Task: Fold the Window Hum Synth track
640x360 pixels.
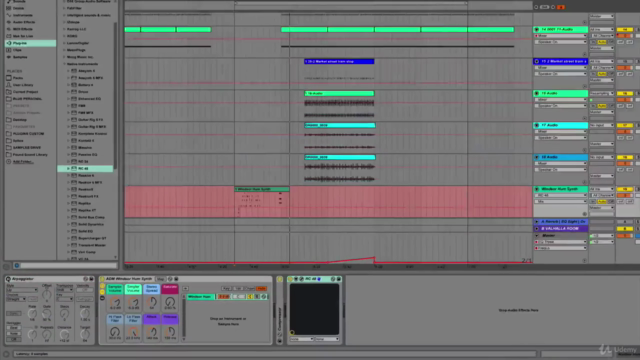Action: tap(537, 189)
